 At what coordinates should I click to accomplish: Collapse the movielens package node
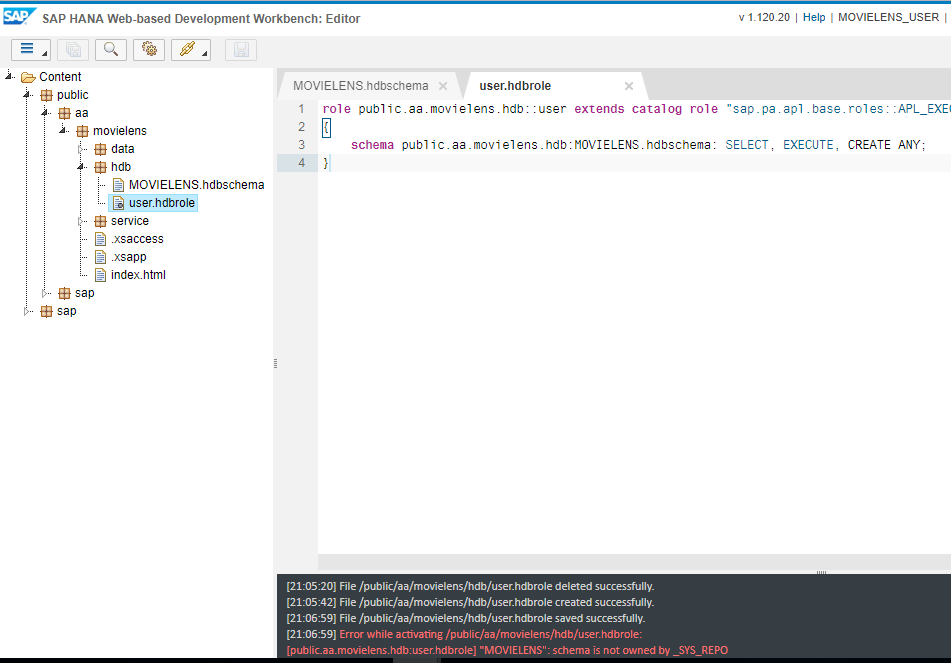click(65, 130)
